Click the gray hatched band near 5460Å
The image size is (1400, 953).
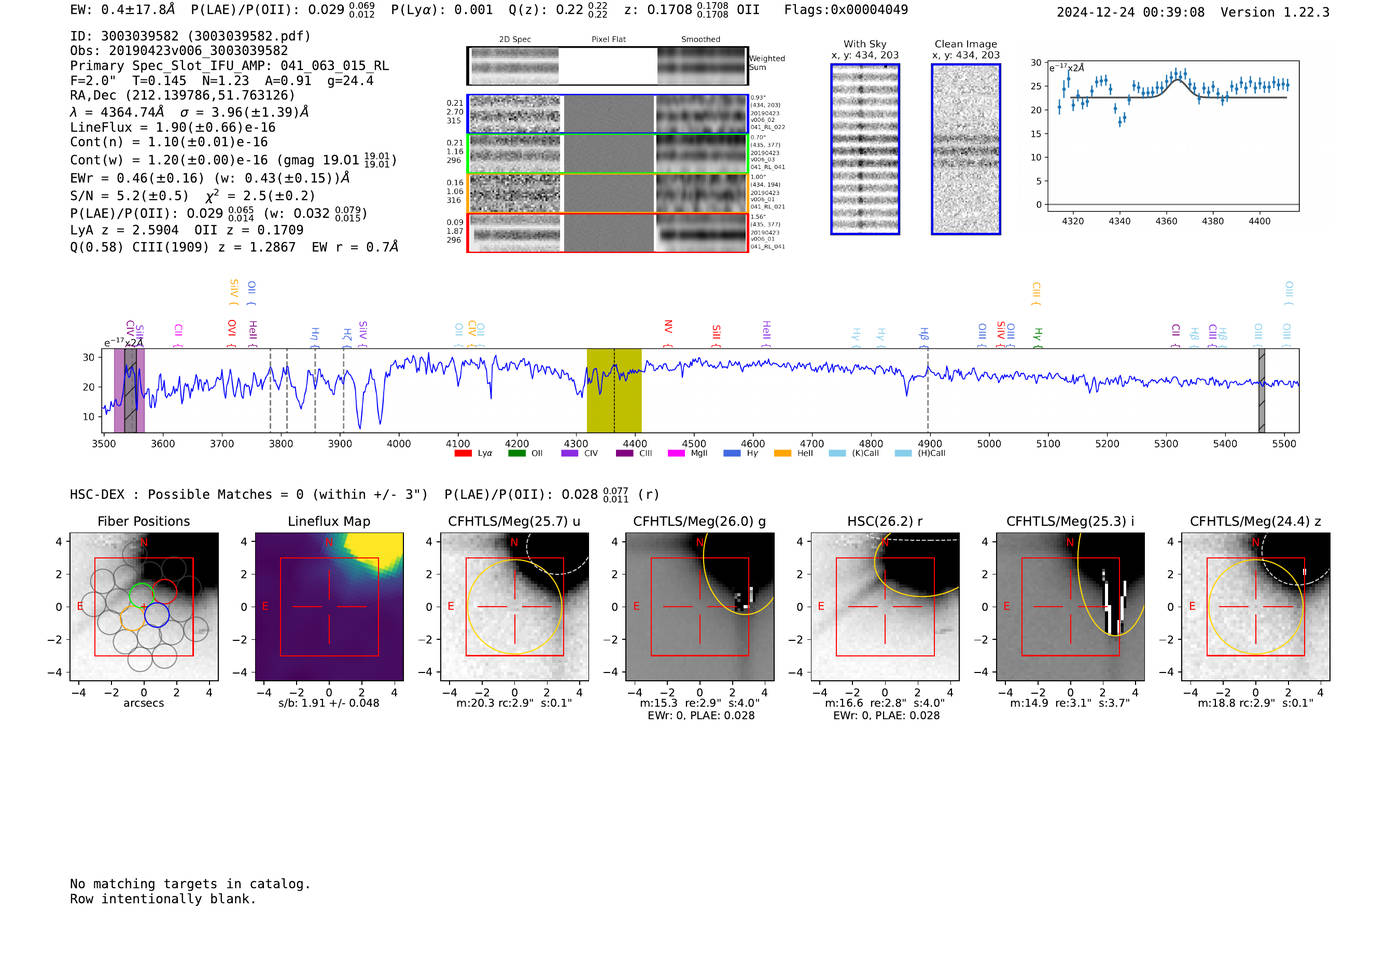1262,390
